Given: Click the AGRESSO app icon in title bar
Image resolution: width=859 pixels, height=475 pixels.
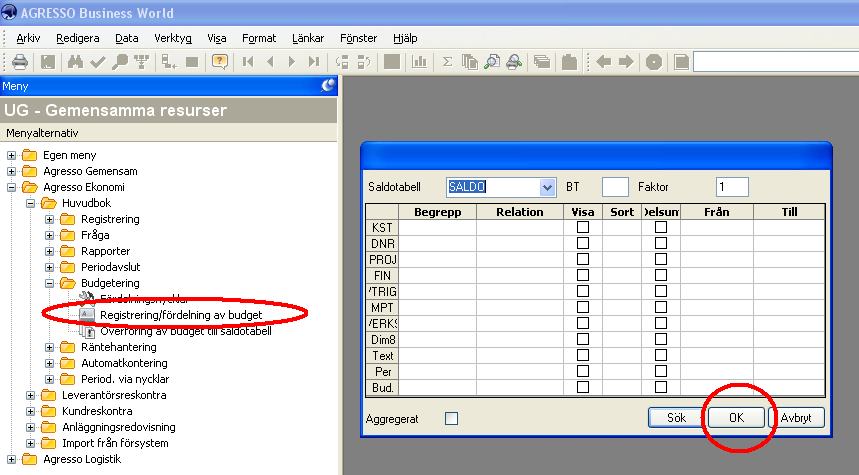Looking at the screenshot, I should pos(9,12).
